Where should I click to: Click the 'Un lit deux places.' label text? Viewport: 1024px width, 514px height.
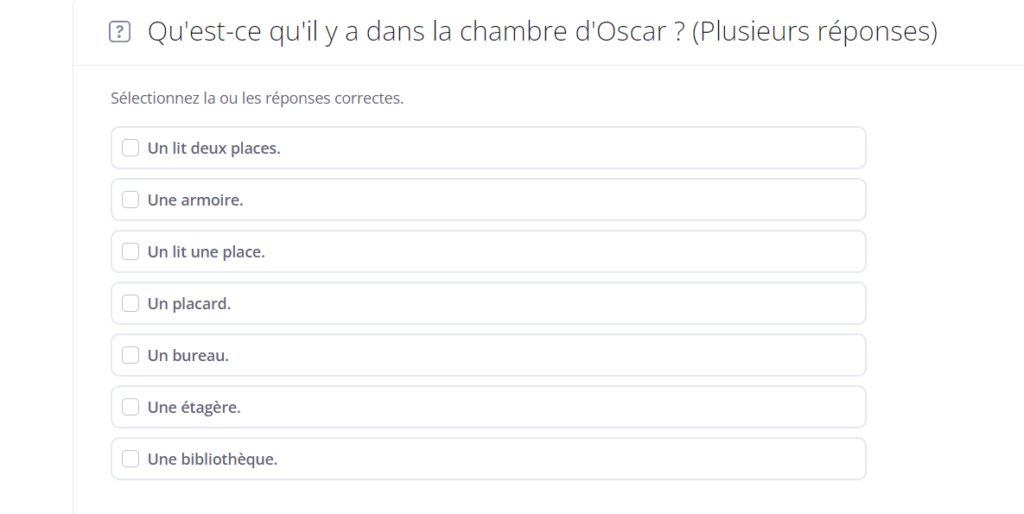(x=214, y=148)
